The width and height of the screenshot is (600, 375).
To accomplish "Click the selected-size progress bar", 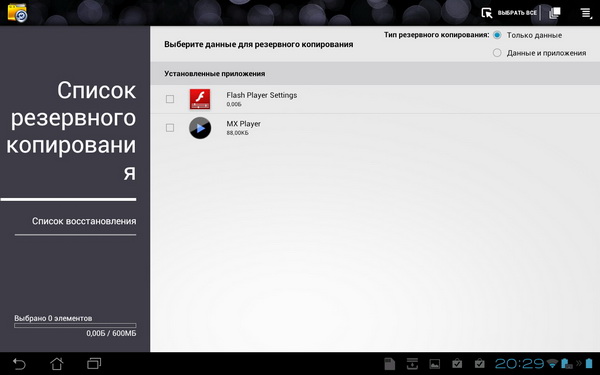I will 75,326.
